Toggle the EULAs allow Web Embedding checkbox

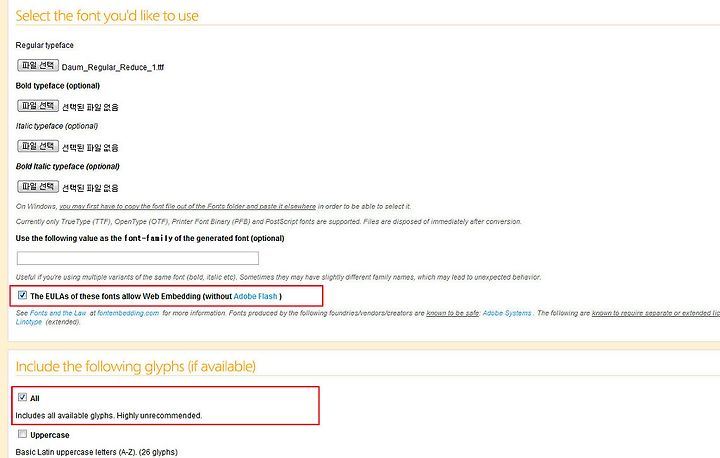point(22,295)
